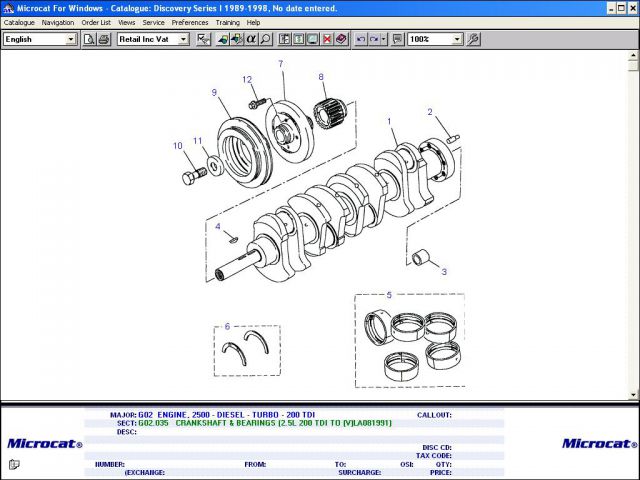Select callout number 7 damper plate
The height and width of the screenshot is (480, 640).
click(x=281, y=64)
